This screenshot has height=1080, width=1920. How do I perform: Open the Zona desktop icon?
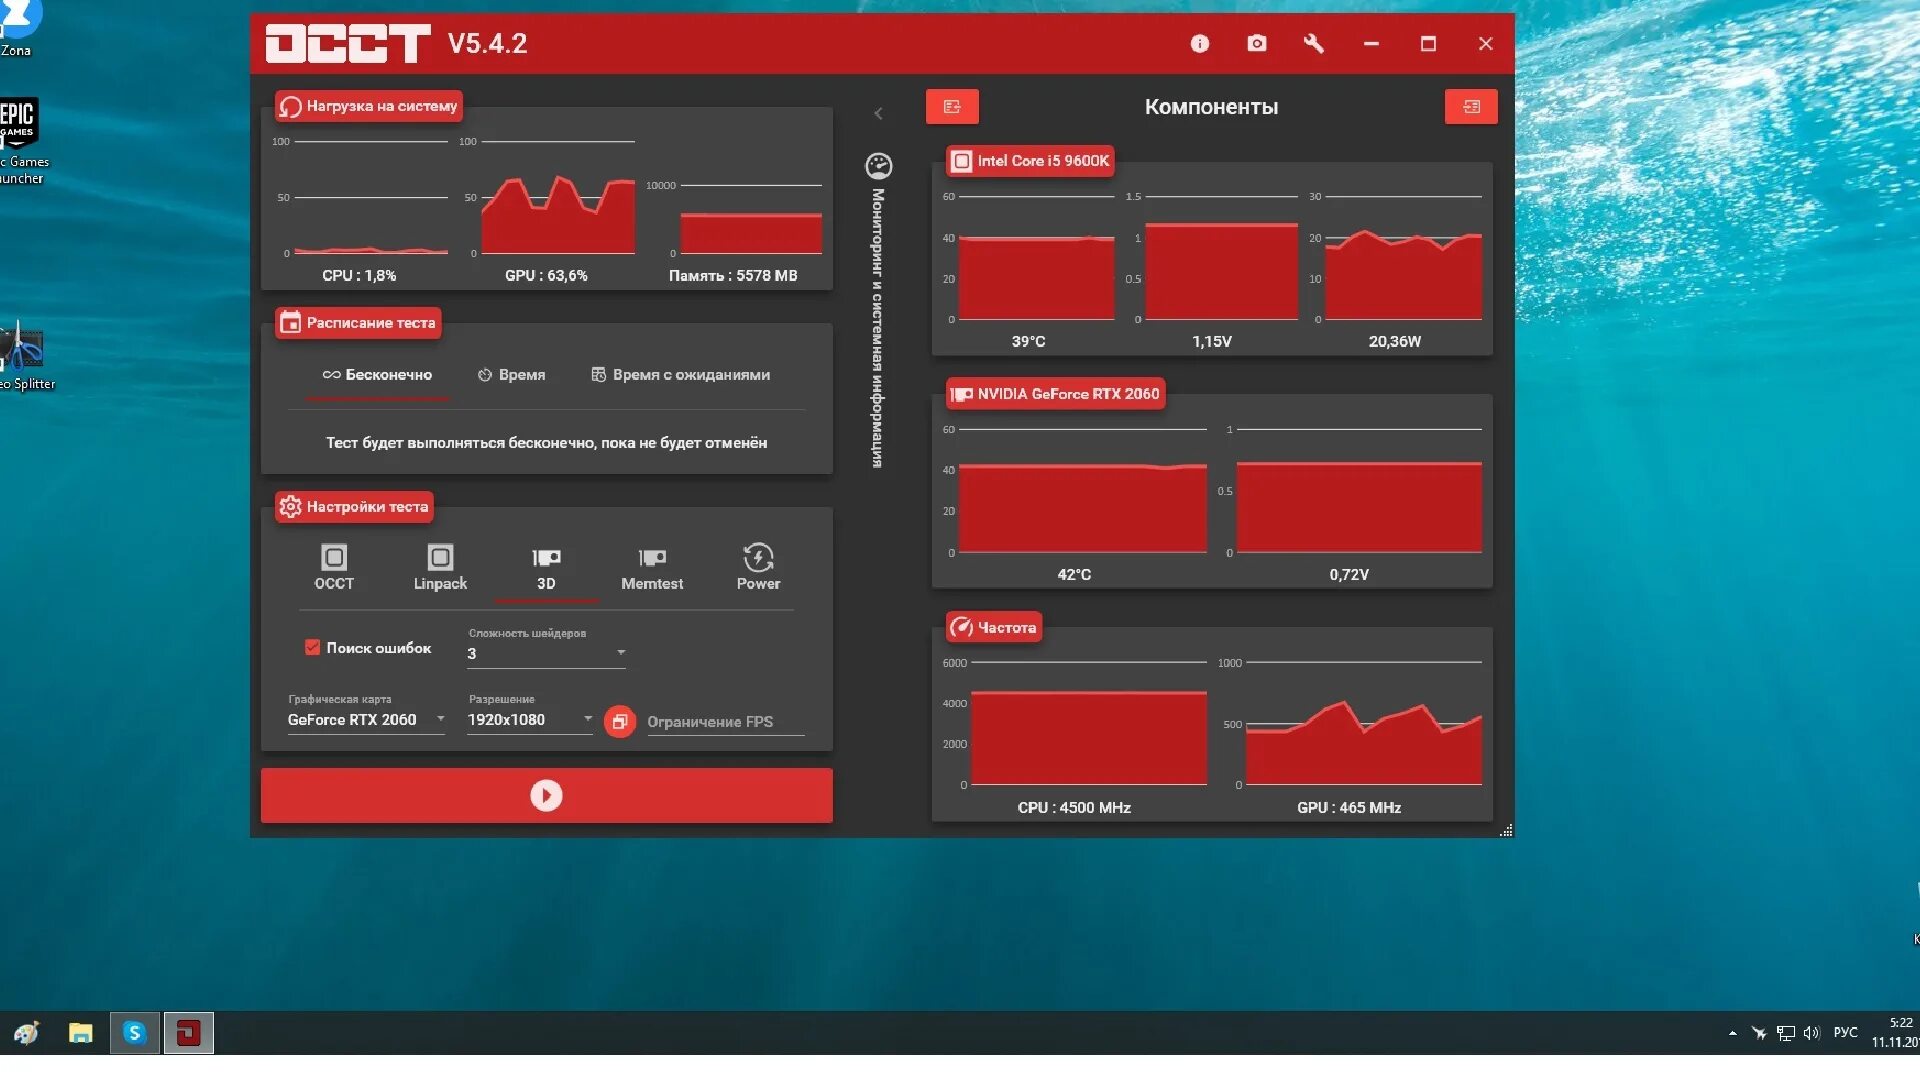(x=18, y=28)
